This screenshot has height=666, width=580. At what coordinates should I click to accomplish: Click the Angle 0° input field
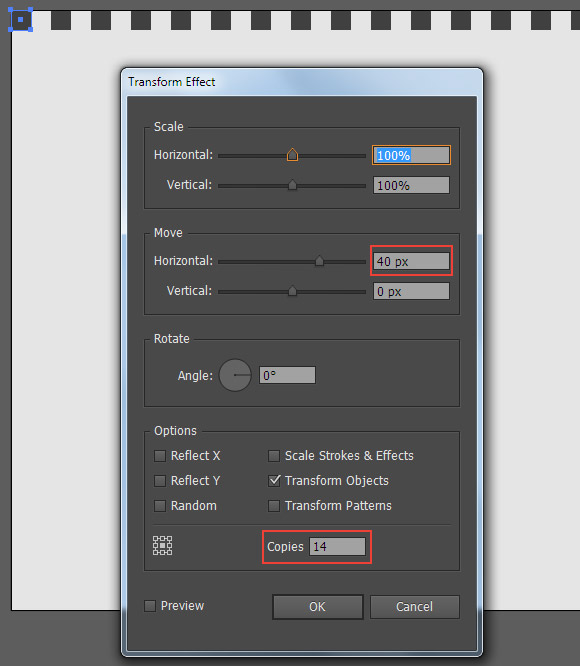[x=287, y=375]
